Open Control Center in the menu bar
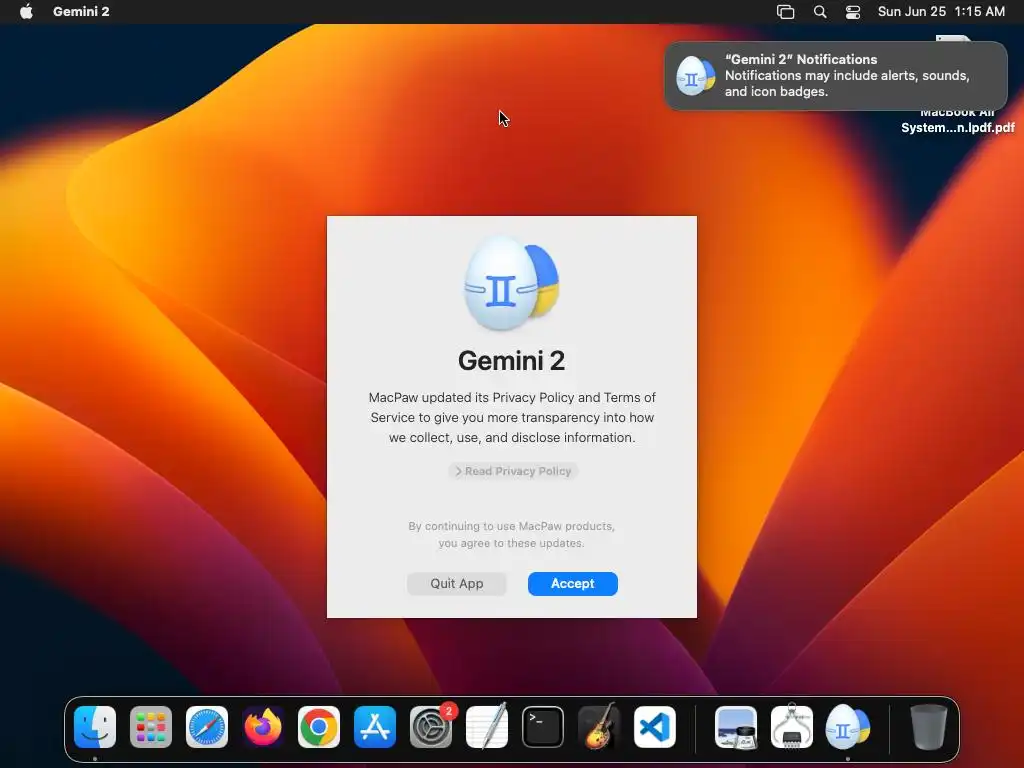The image size is (1024, 768). (x=852, y=12)
